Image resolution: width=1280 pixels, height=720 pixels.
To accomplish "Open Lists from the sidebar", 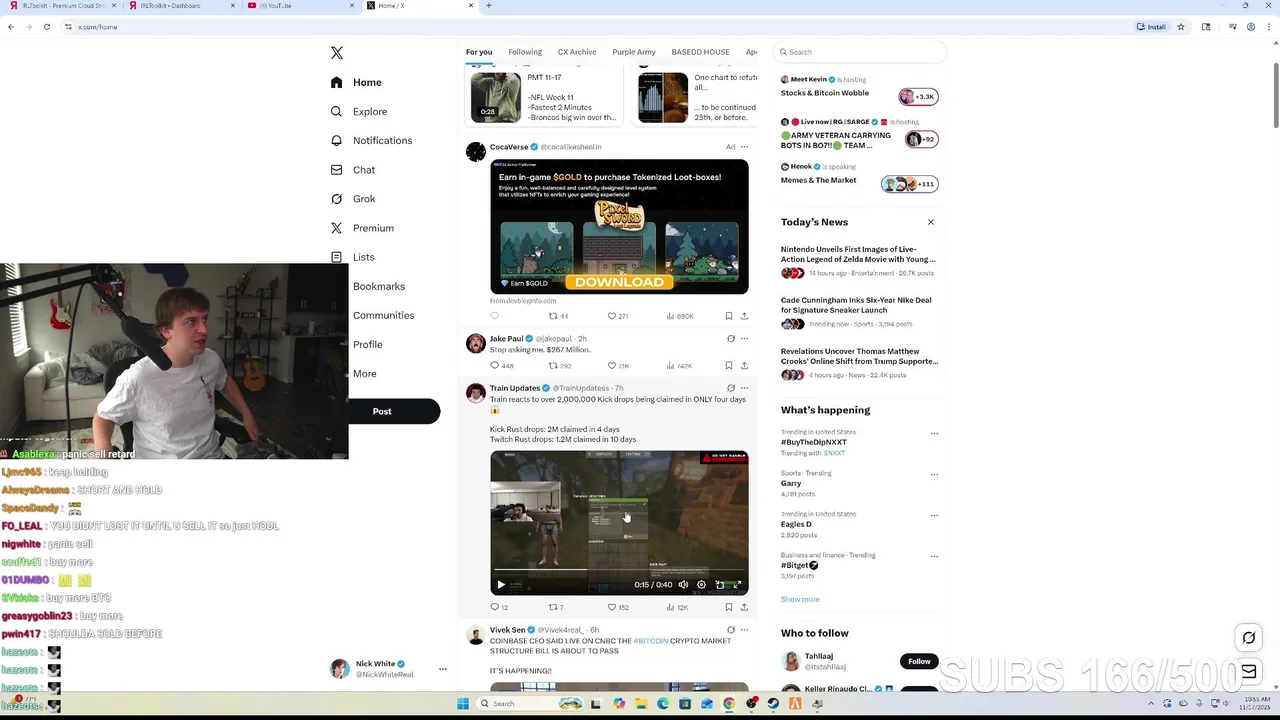I will coord(353,257).
